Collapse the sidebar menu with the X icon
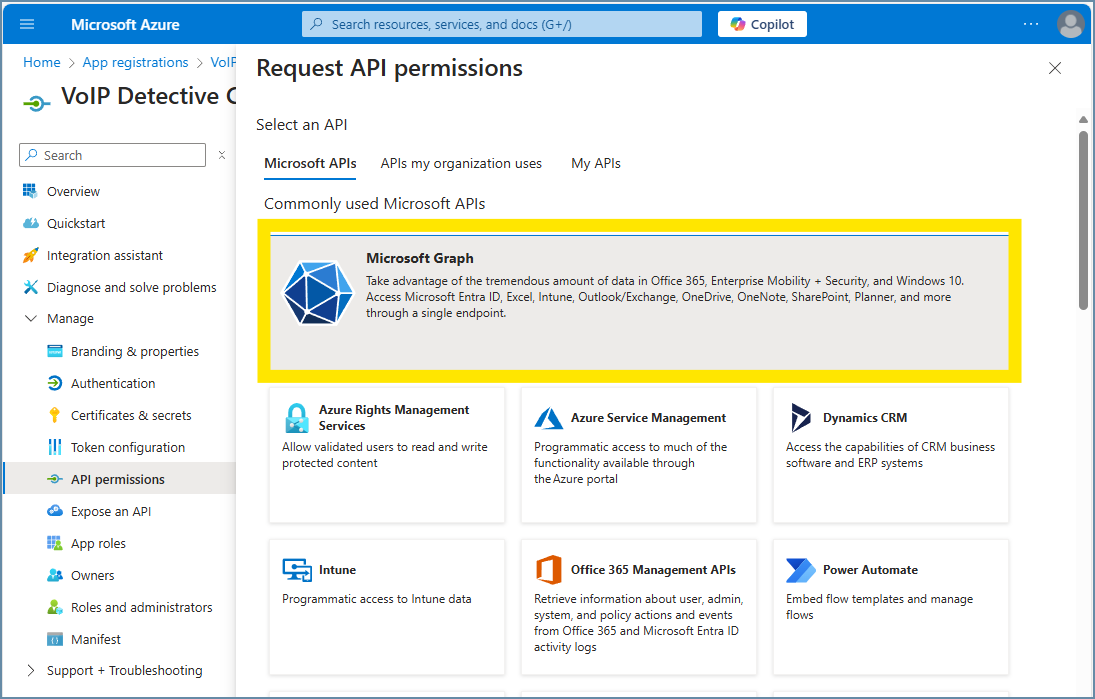1095x699 pixels. tap(221, 155)
